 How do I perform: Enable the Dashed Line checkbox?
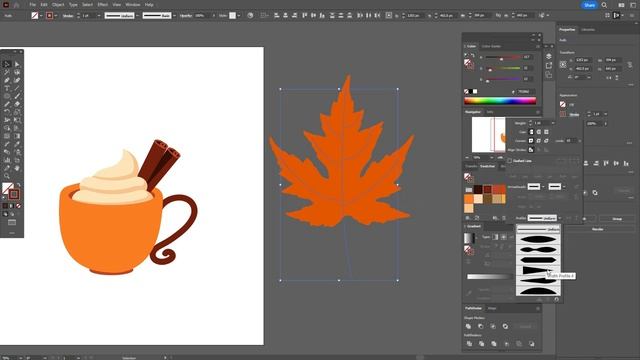pyautogui.click(x=509, y=160)
